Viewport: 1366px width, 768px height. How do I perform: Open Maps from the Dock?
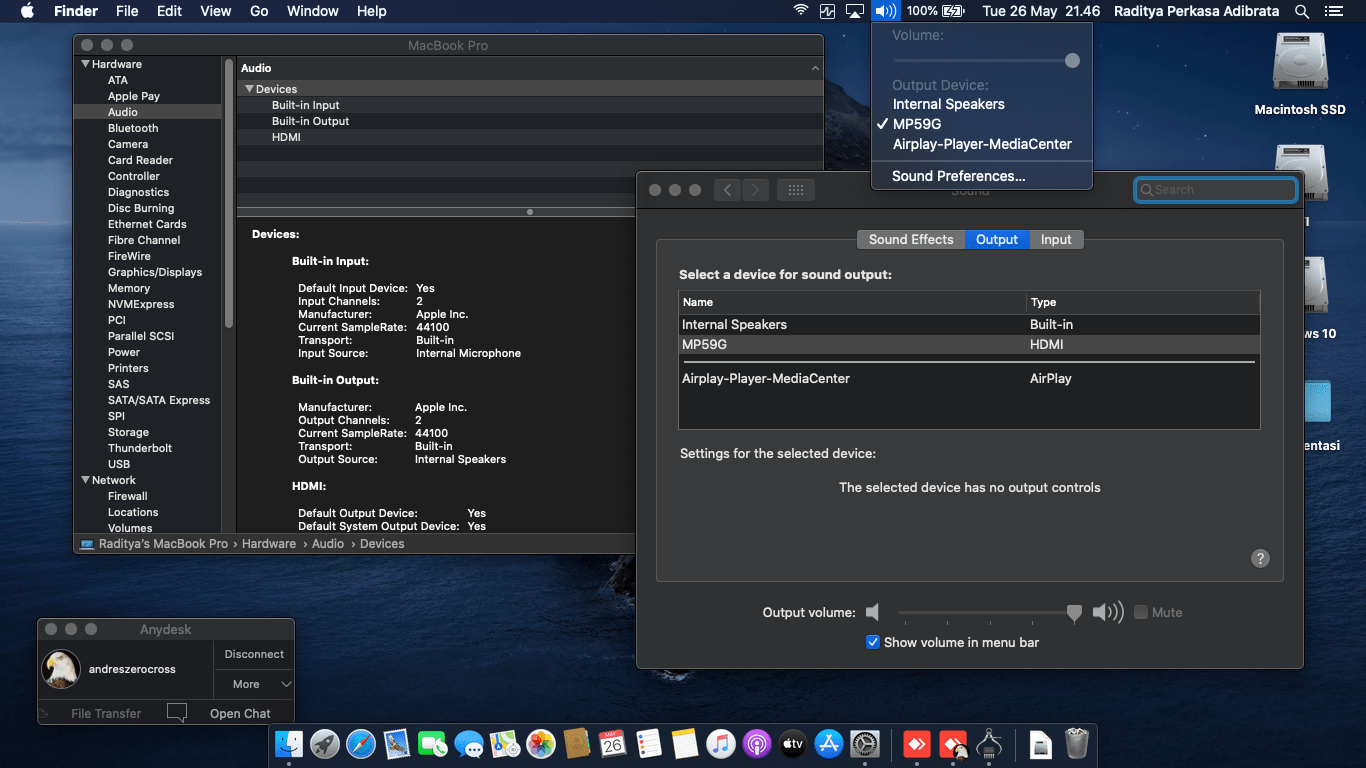pyautogui.click(x=505, y=744)
